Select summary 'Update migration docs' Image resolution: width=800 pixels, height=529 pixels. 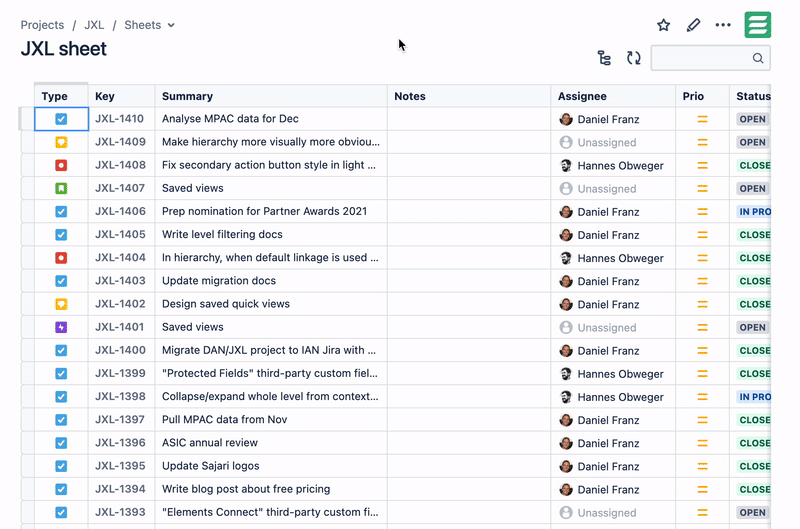(219, 281)
